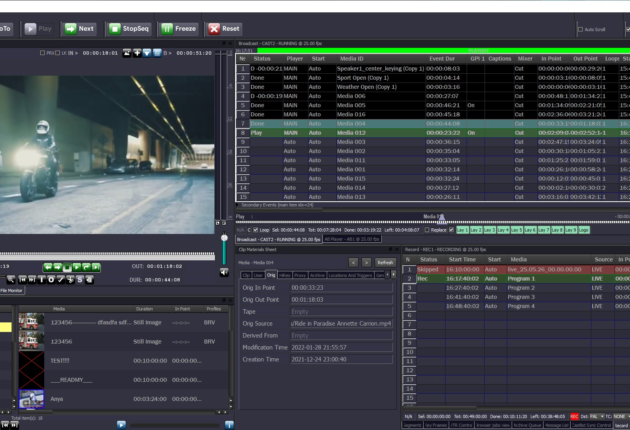Click the green stop transport button
630x430 pixels.
[x=67, y=267]
